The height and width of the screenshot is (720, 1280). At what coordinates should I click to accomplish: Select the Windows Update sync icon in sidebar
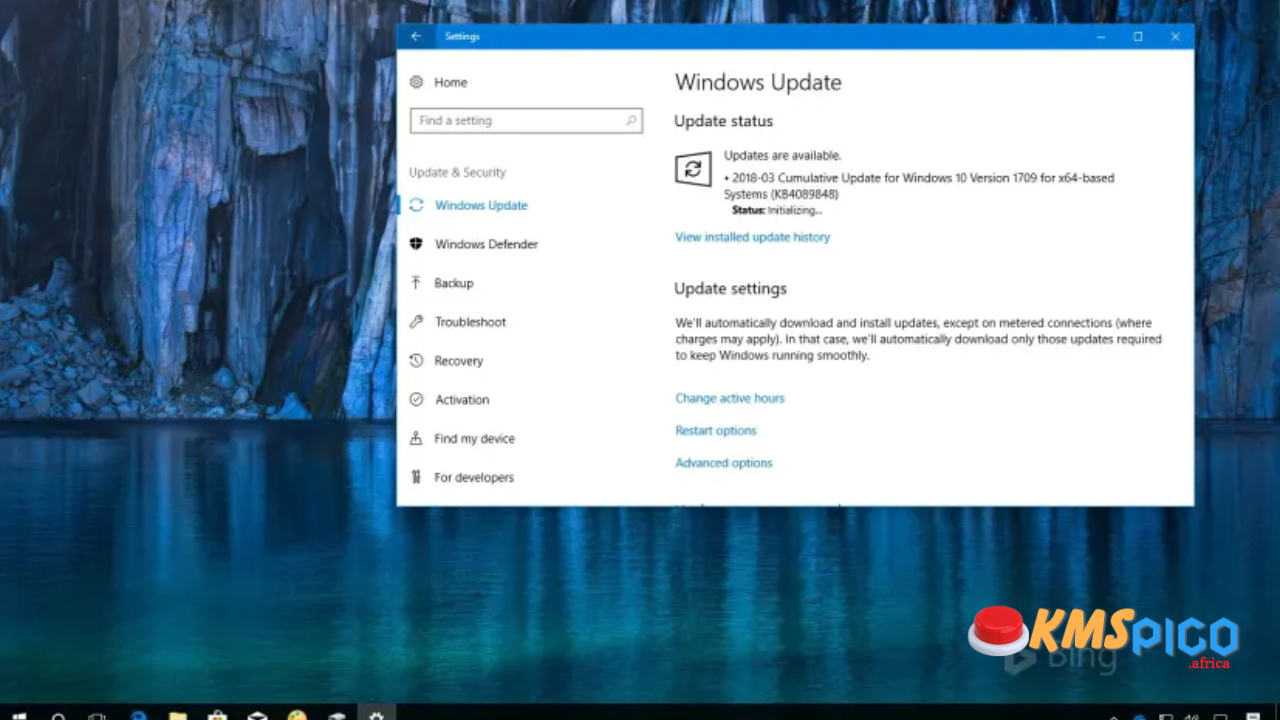pyautogui.click(x=416, y=205)
